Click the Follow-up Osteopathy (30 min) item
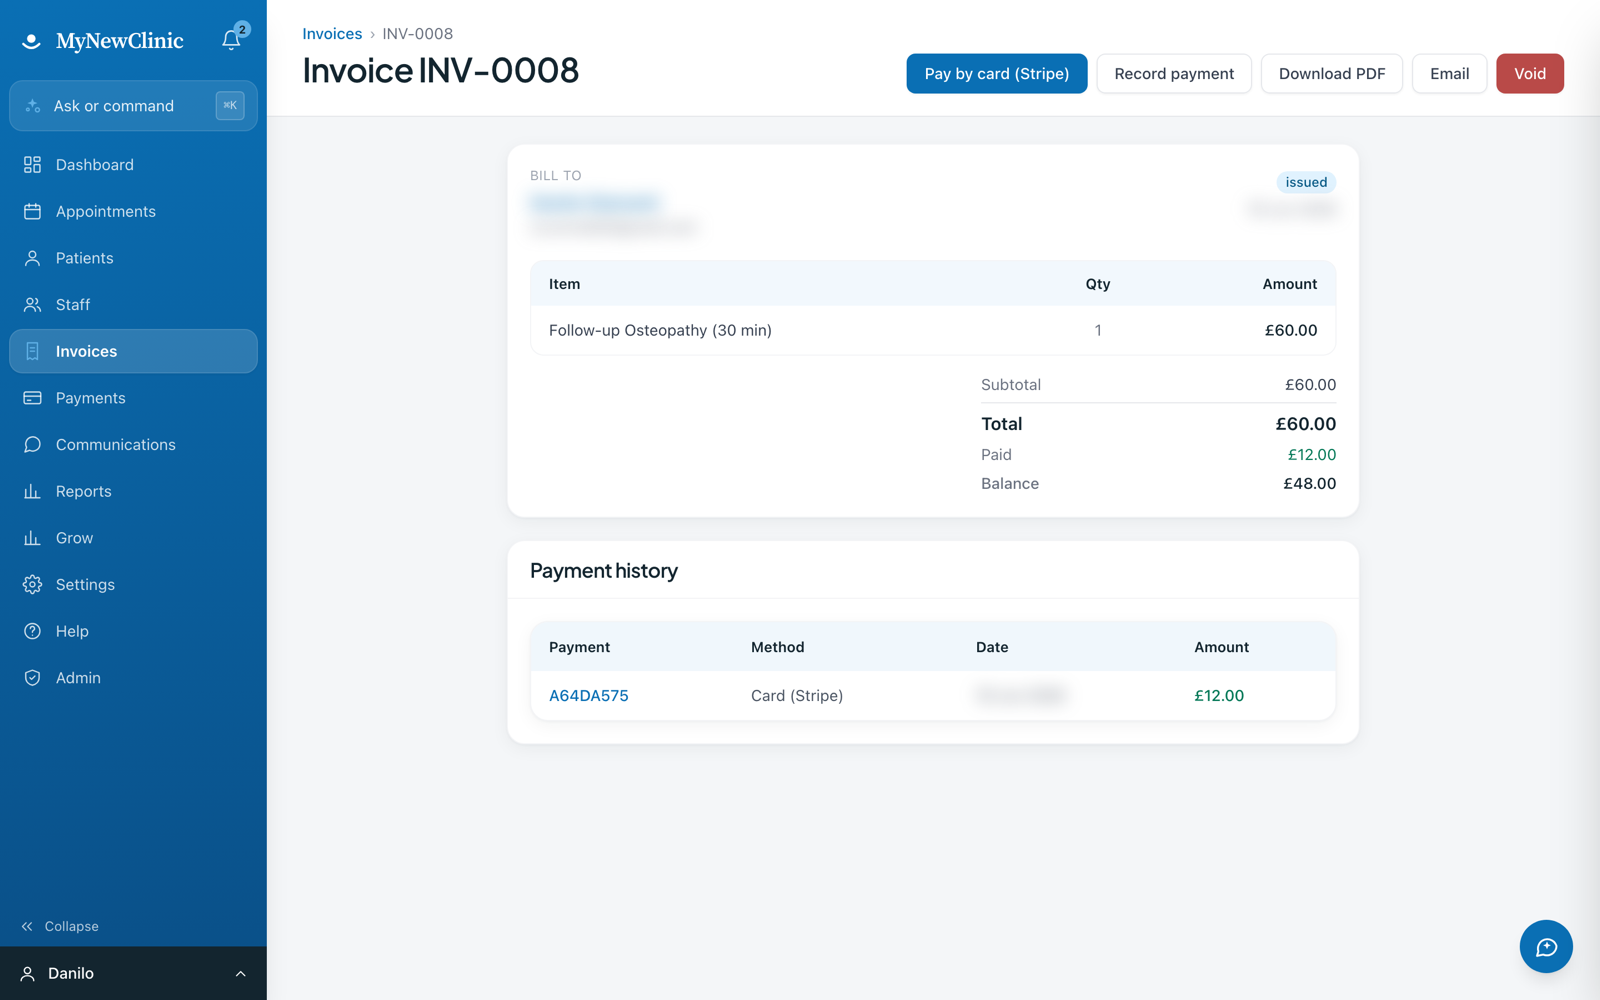Image resolution: width=1600 pixels, height=1000 pixels. (x=660, y=330)
